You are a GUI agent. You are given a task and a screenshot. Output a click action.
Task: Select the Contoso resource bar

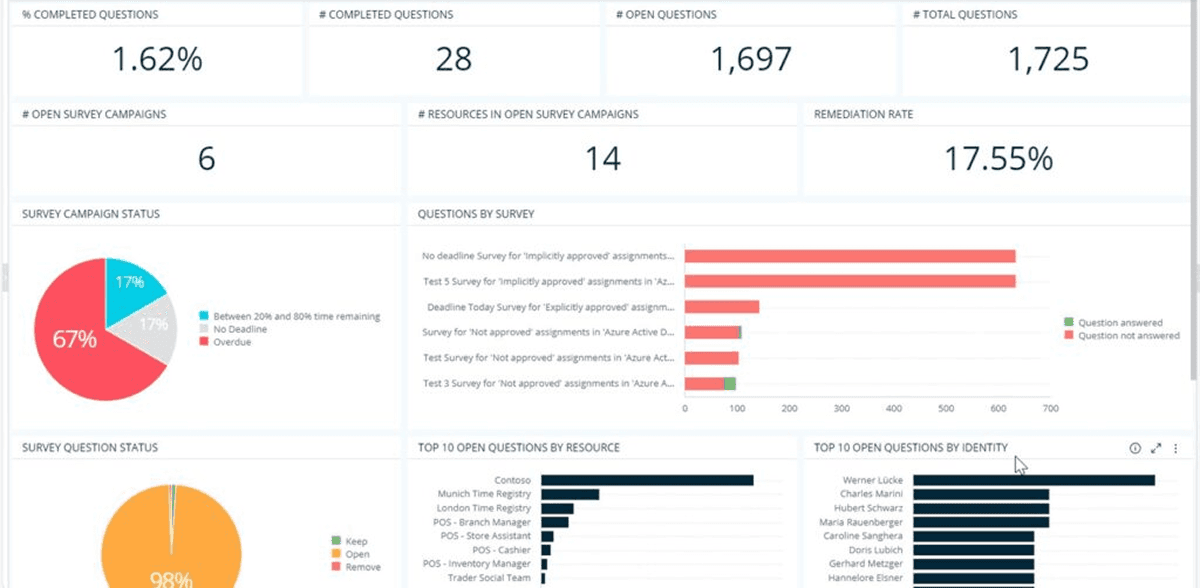coord(647,480)
